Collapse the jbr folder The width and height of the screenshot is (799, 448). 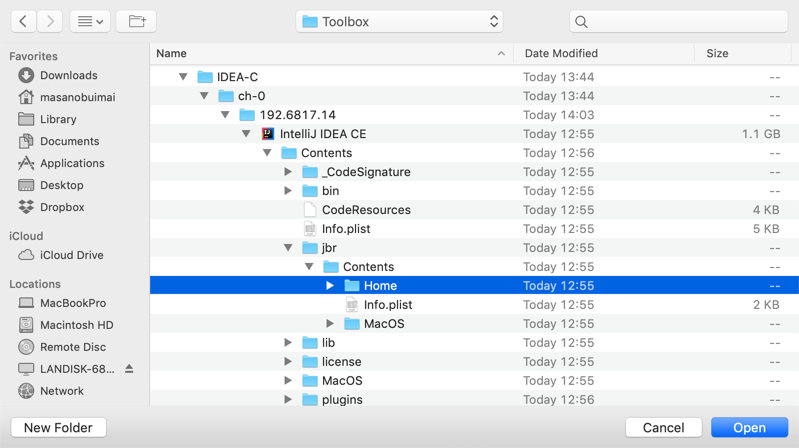288,248
